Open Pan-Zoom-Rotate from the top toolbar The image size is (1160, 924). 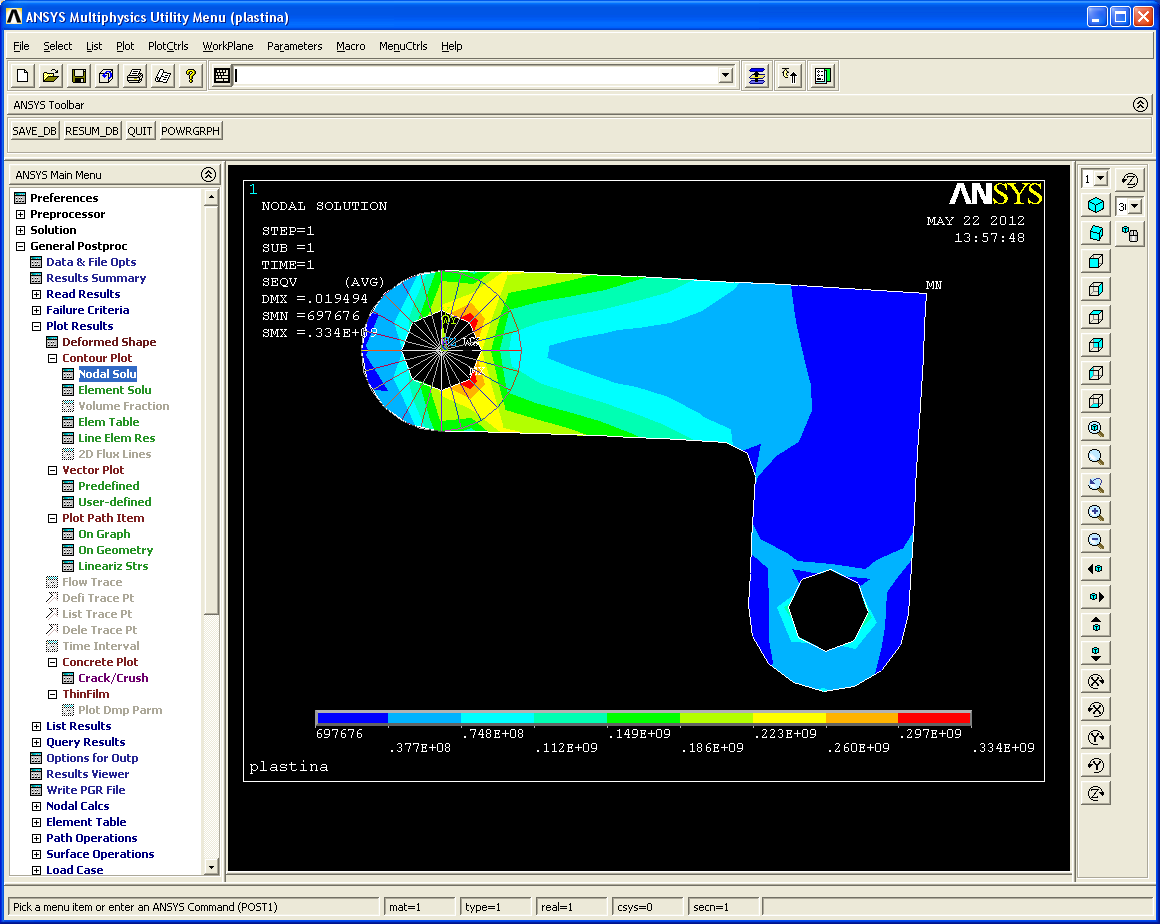[x=107, y=75]
